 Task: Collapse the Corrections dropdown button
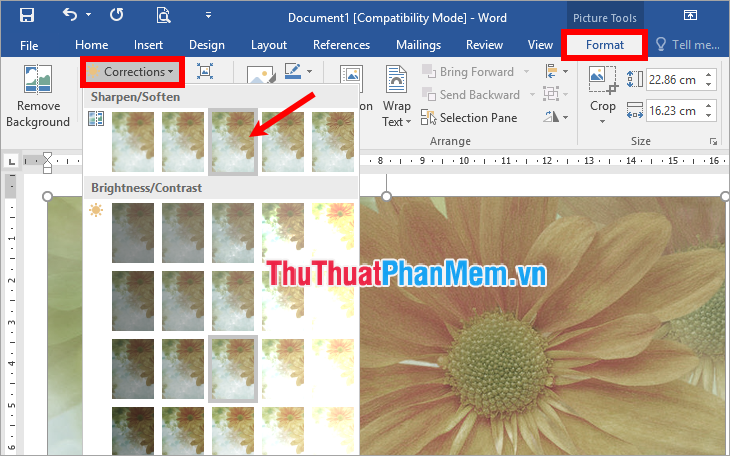click(132, 72)
